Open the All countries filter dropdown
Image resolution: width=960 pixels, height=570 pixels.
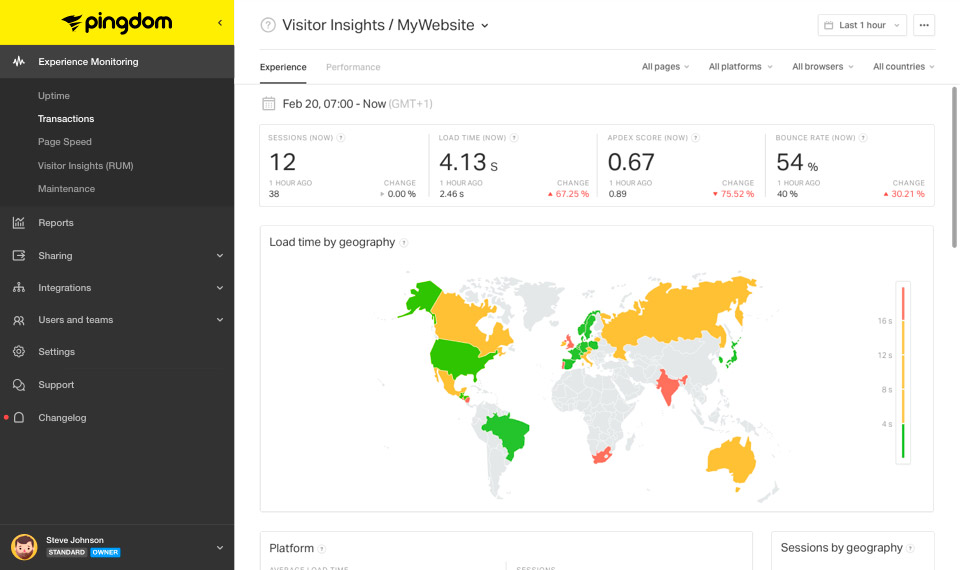903,67
